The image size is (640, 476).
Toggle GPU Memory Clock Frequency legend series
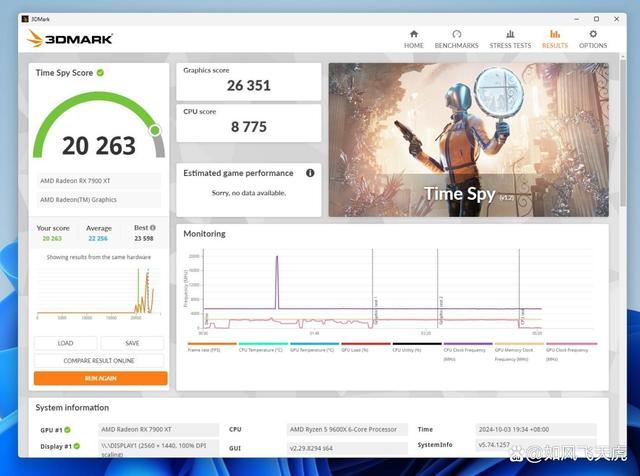(519, 350)
